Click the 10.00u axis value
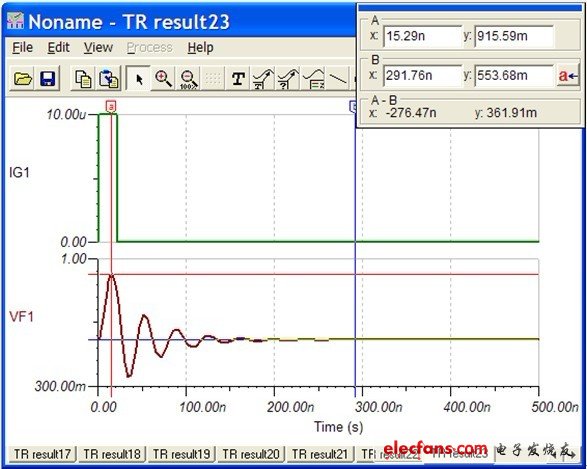Viewport: 587px width, 469px height. [66, 115]
